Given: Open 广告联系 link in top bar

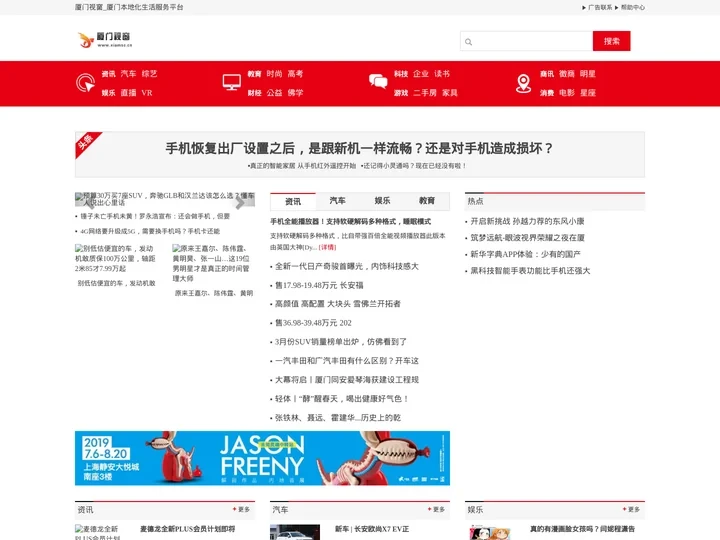Looking at the screenshot, I should coord(600,7).
